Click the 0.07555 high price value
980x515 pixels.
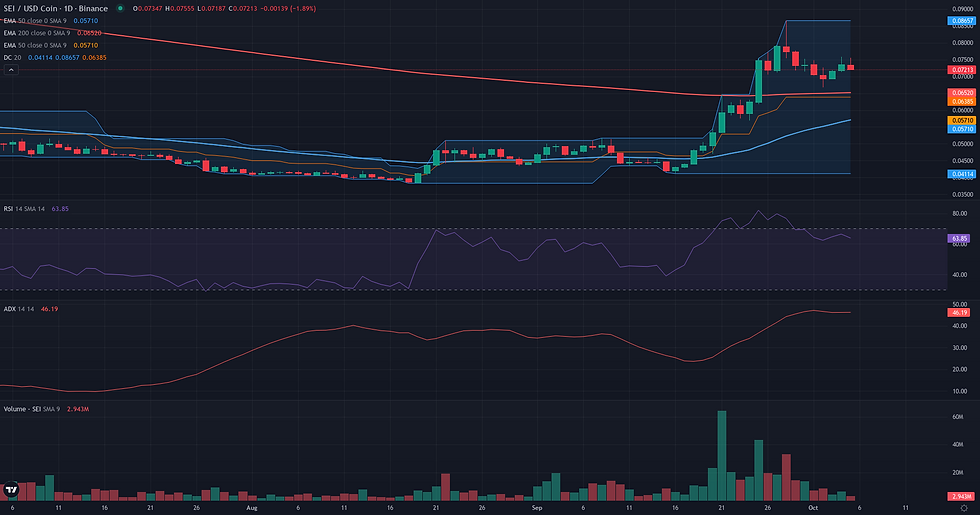182,9
